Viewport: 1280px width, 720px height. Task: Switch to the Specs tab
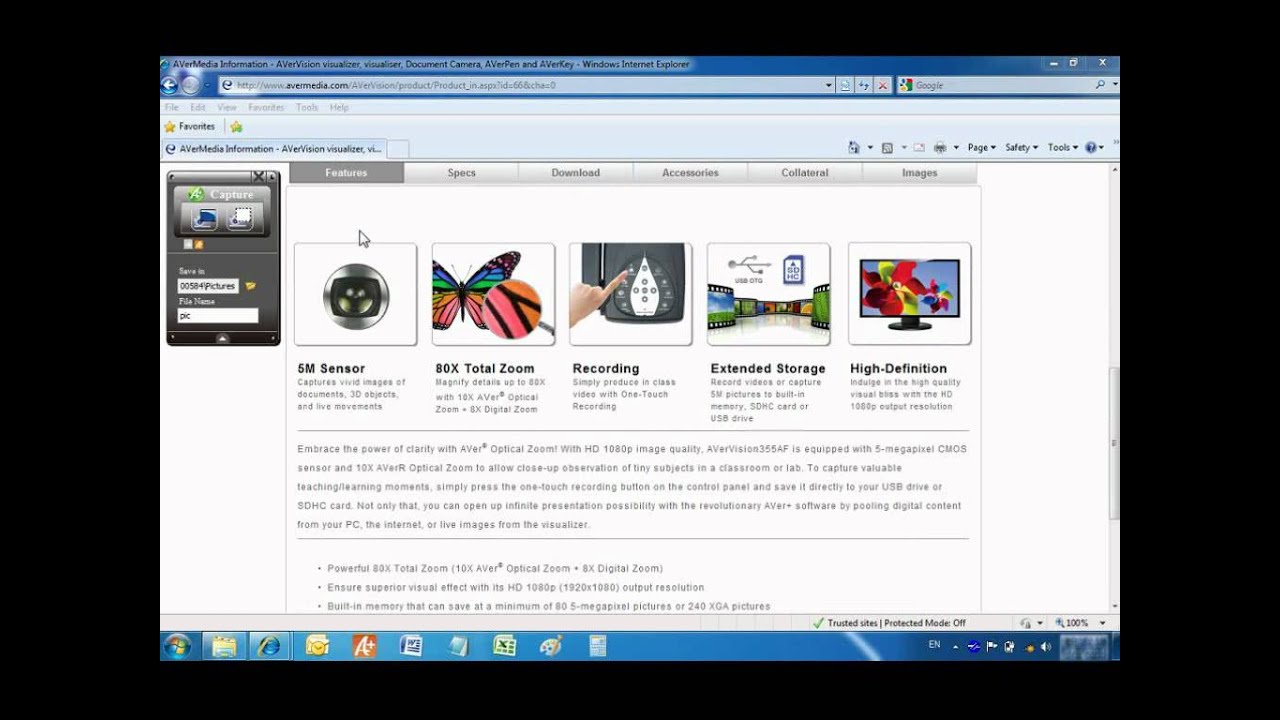(x=461, y=173)
